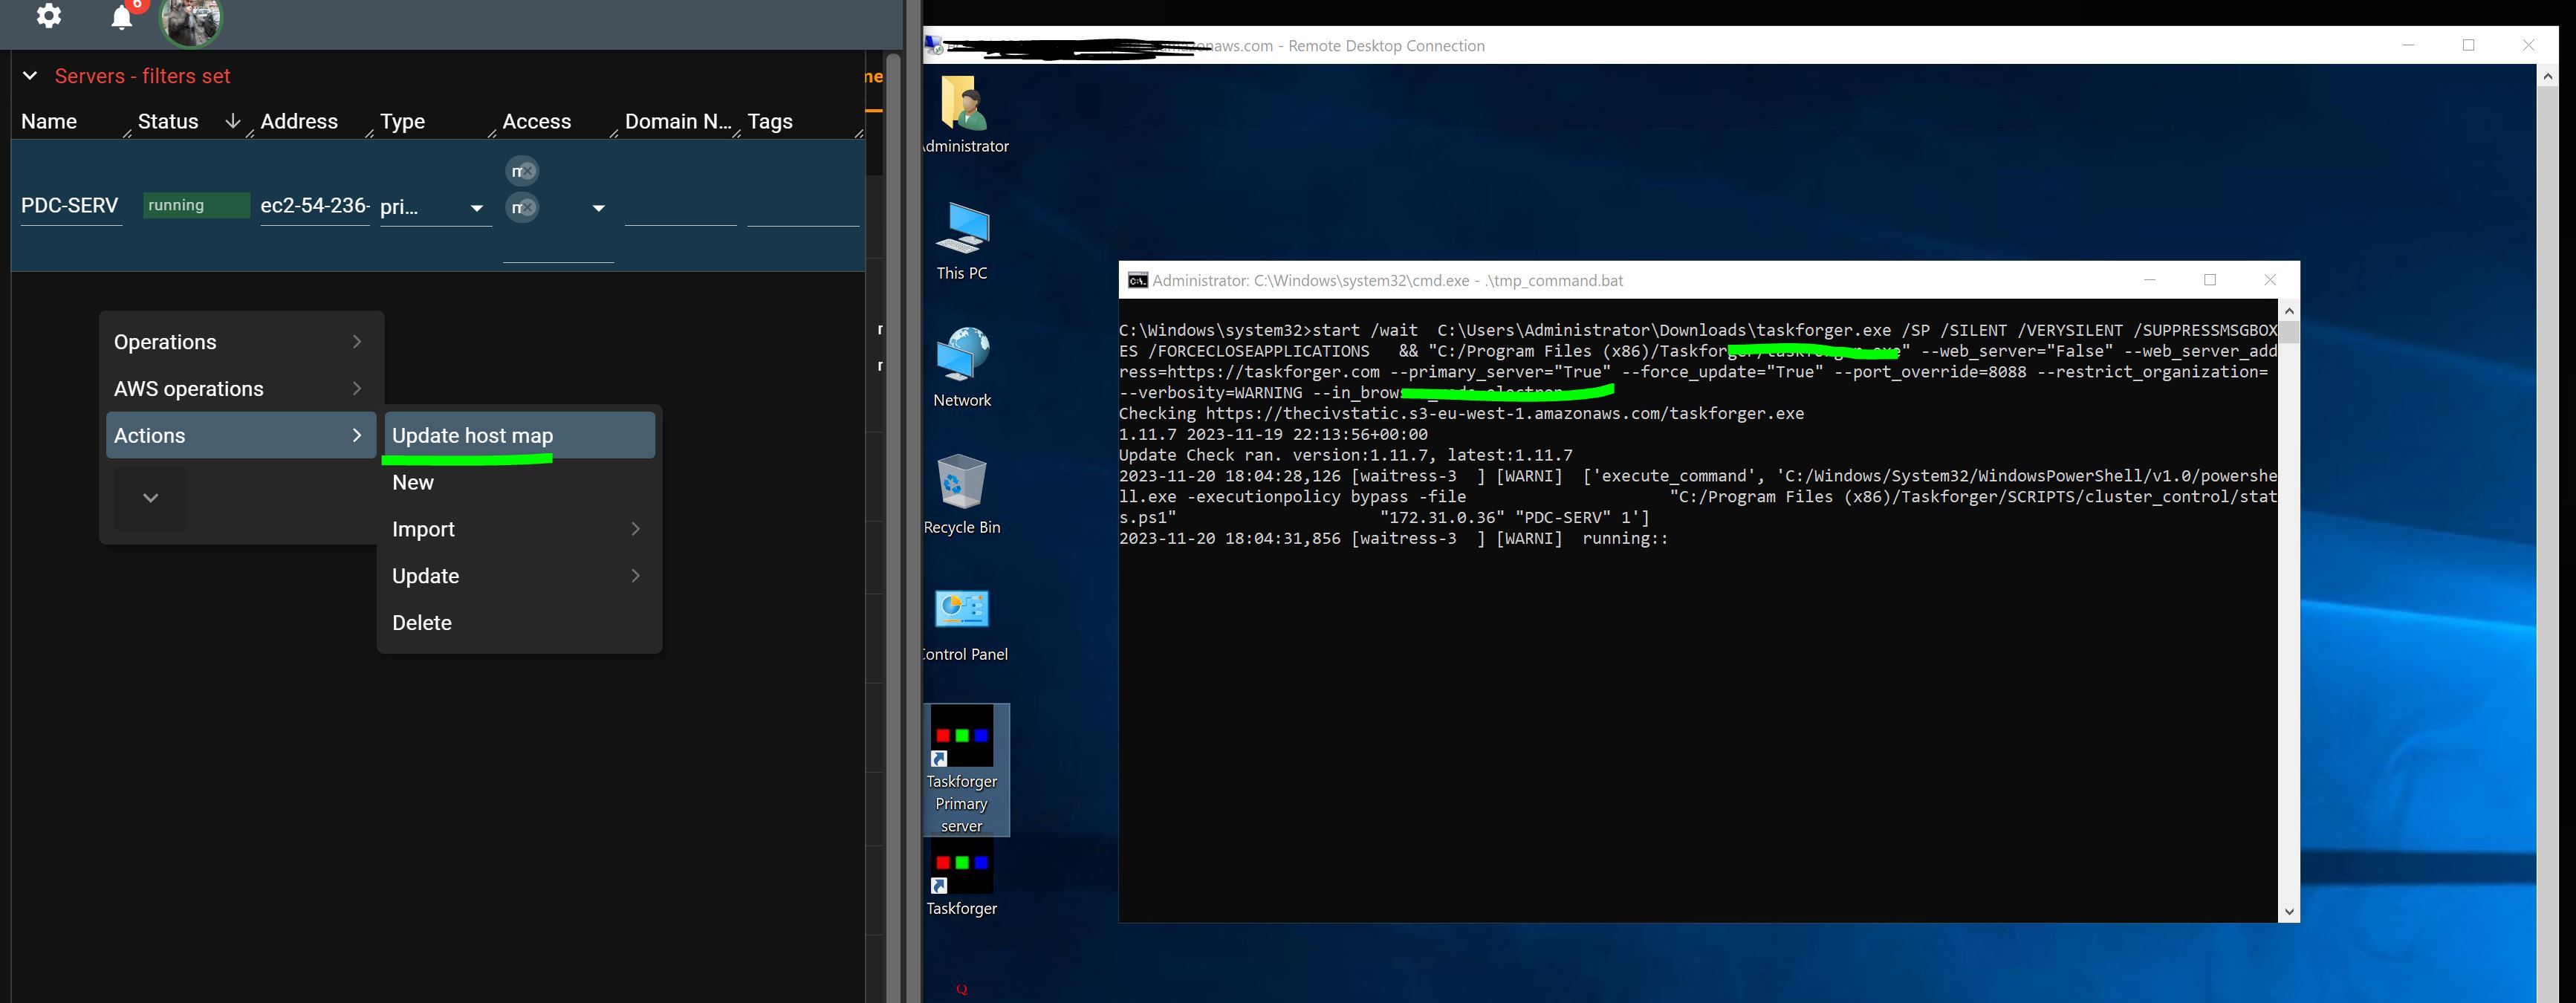Close the Administrator cmd.exe window
The width and height of the screenshot is (2576, 1003).
[2270, 280]
